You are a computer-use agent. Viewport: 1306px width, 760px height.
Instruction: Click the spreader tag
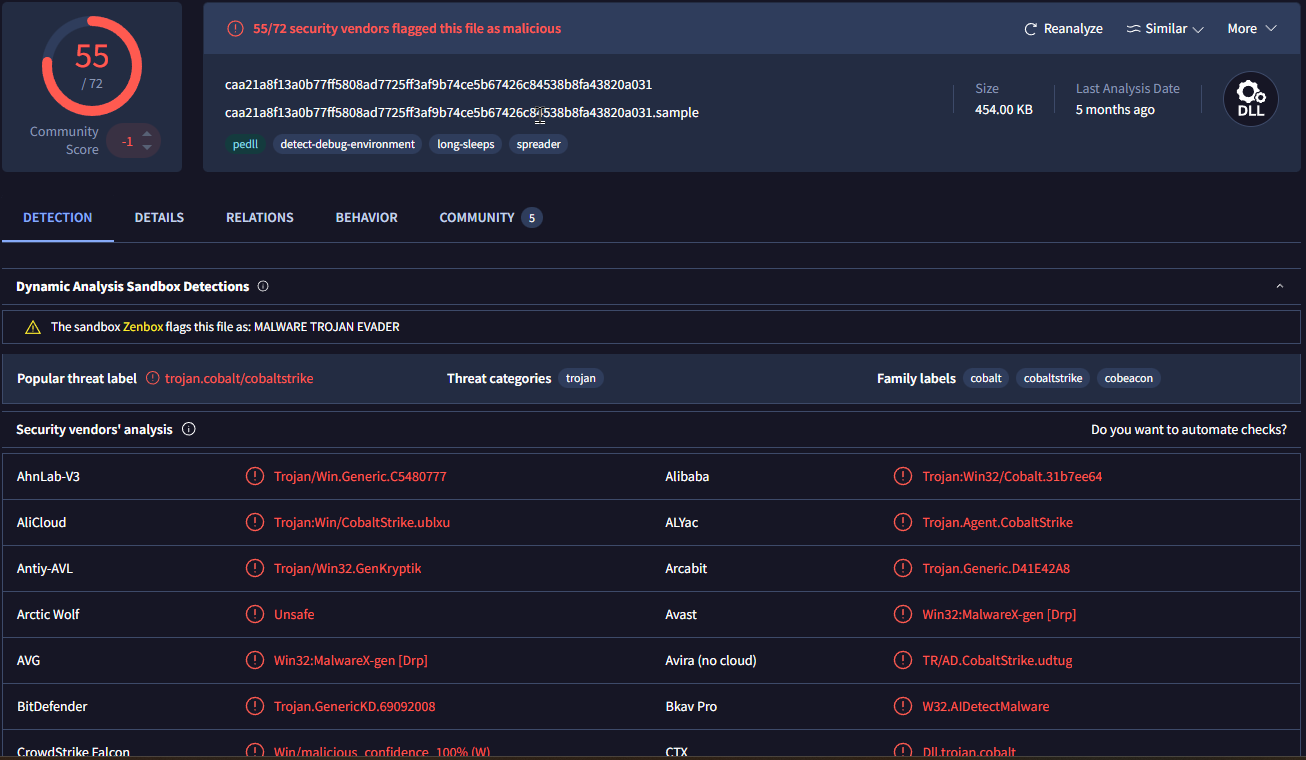pyautogui.click(x=539, y=144)
